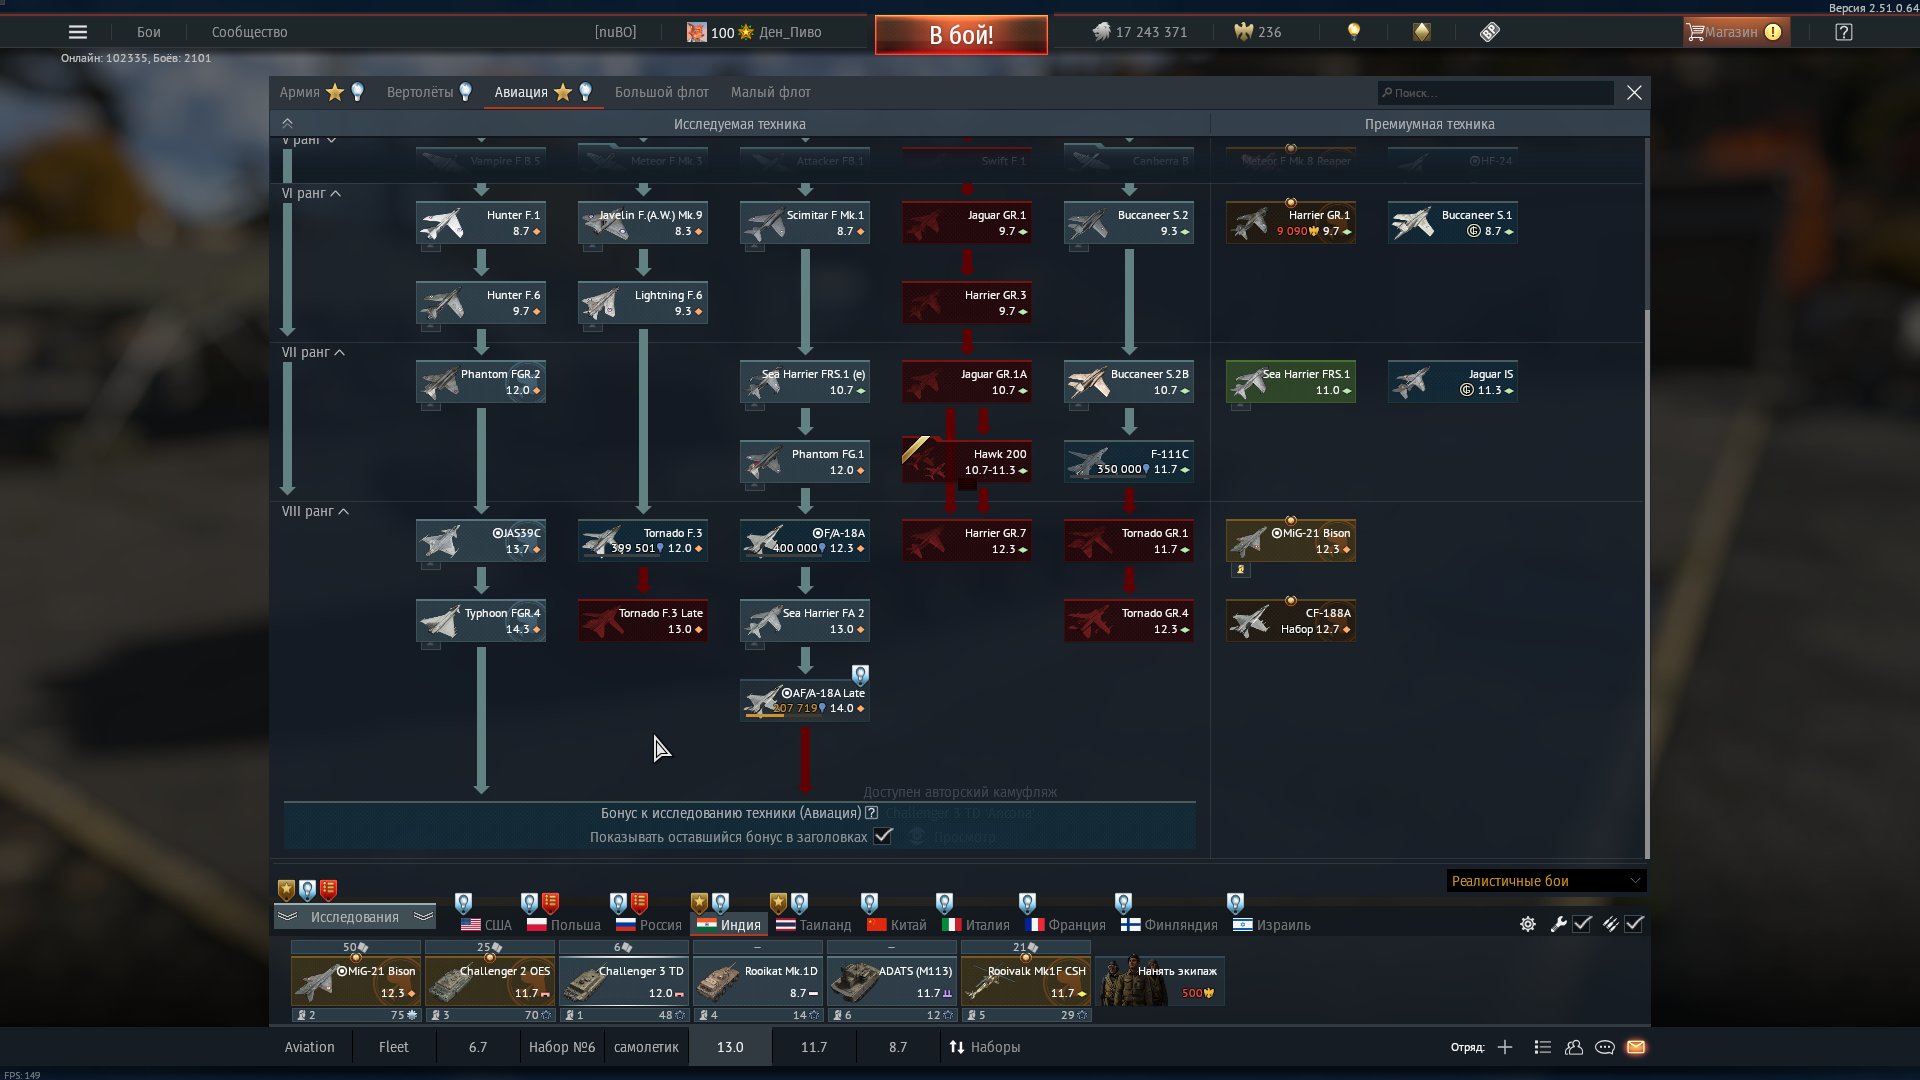Collapse the VII ранг section
Screen dimensions: 1920x1080
pyautogui.click(x=339, y=352)
